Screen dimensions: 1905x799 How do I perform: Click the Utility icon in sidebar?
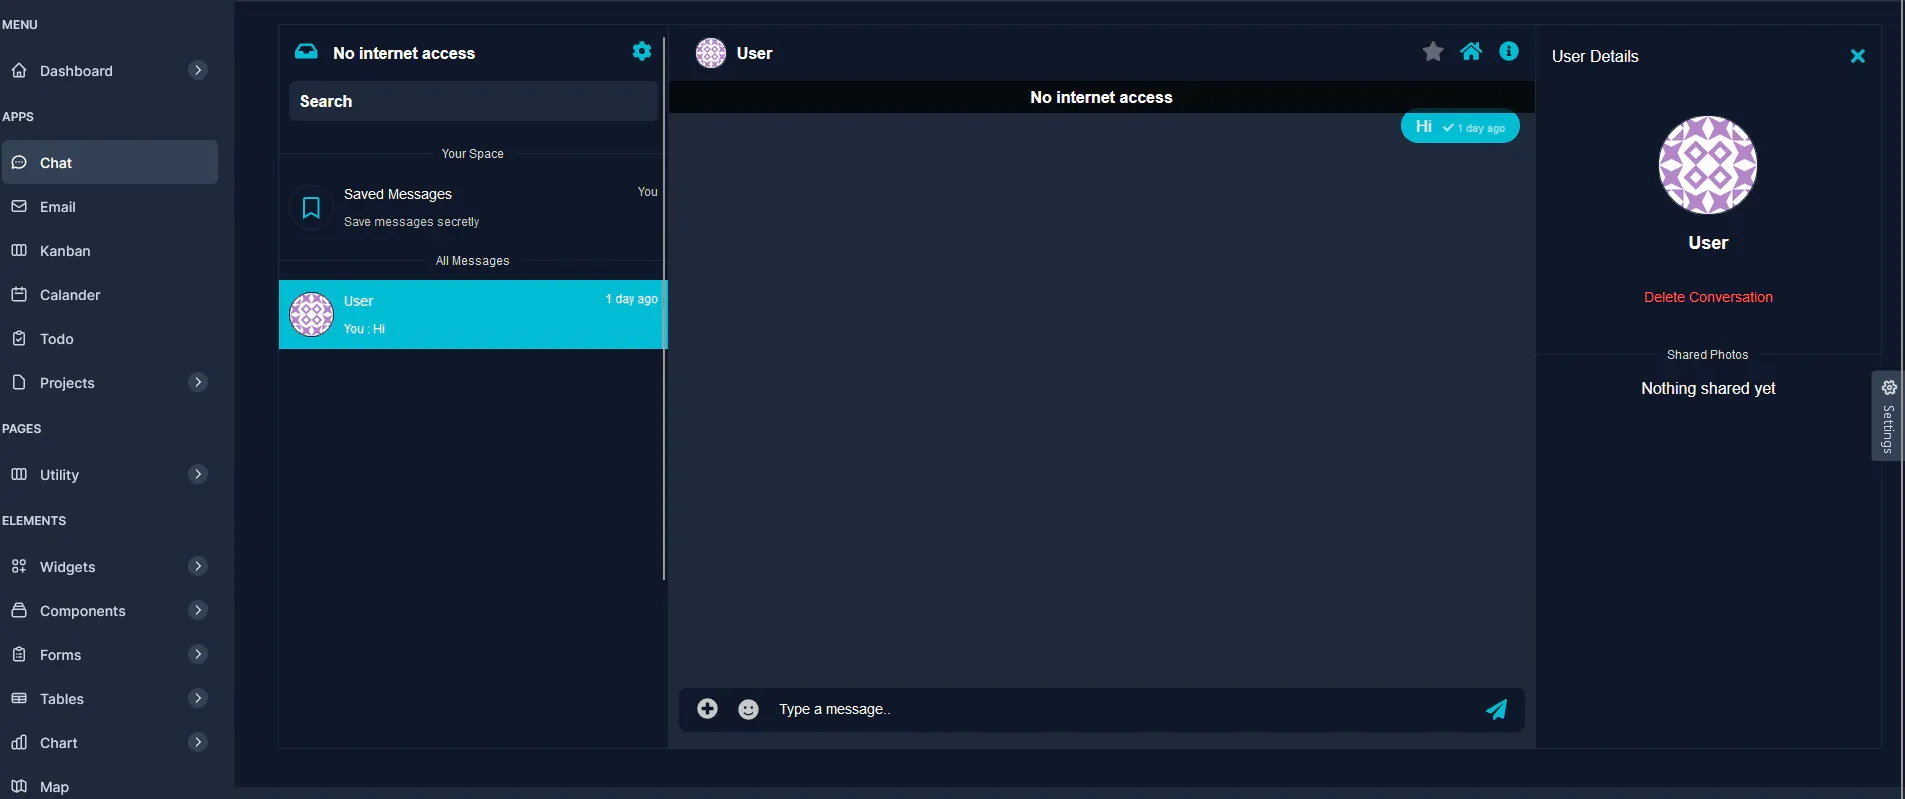pyautogui.click(x=19, y=474)
